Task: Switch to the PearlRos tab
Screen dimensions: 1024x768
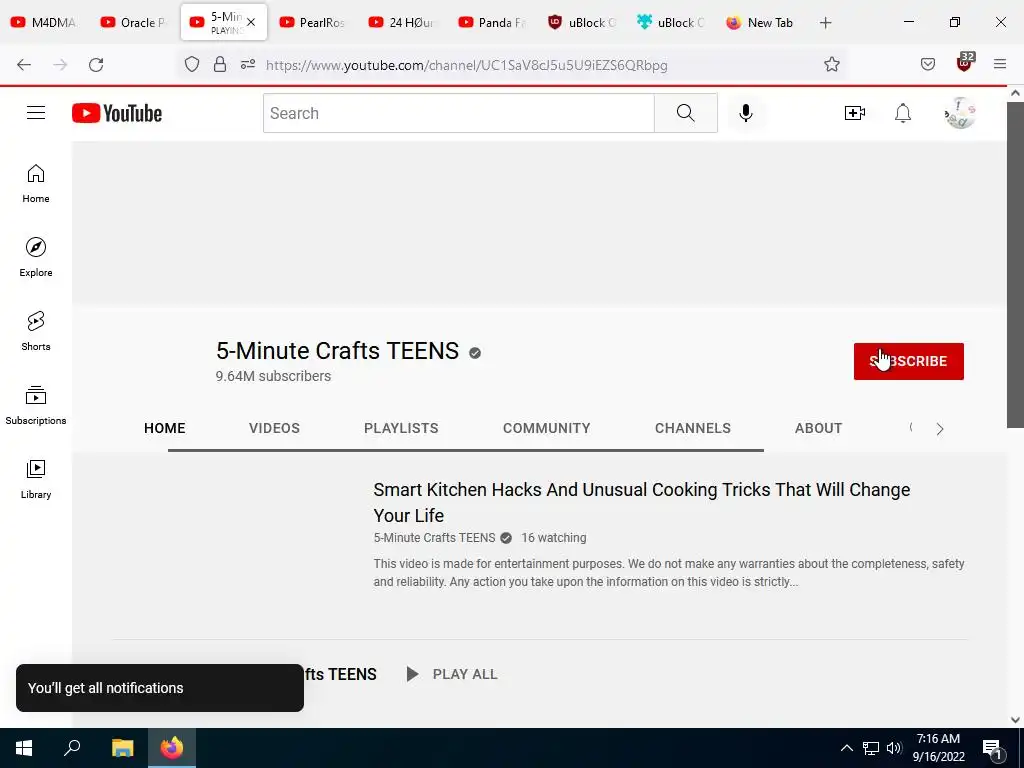Action: point(312,22)
